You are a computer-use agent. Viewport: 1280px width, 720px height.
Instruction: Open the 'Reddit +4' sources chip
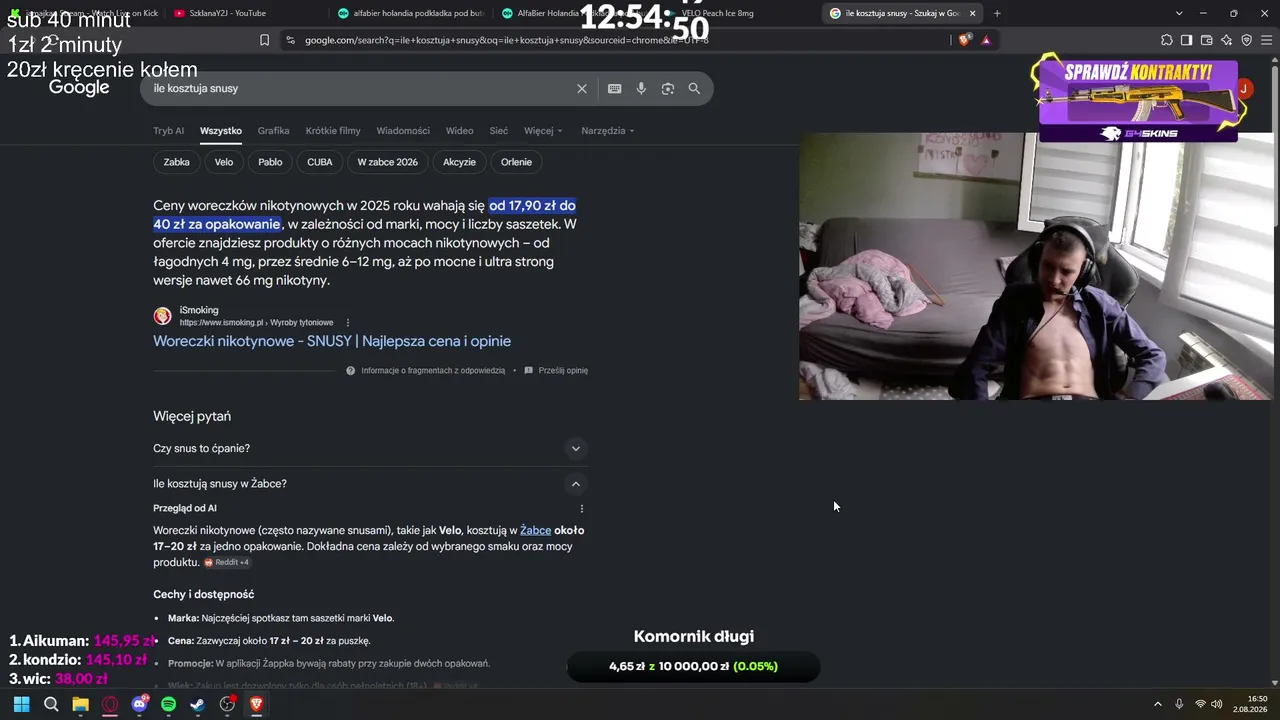[x=226, y=563]
